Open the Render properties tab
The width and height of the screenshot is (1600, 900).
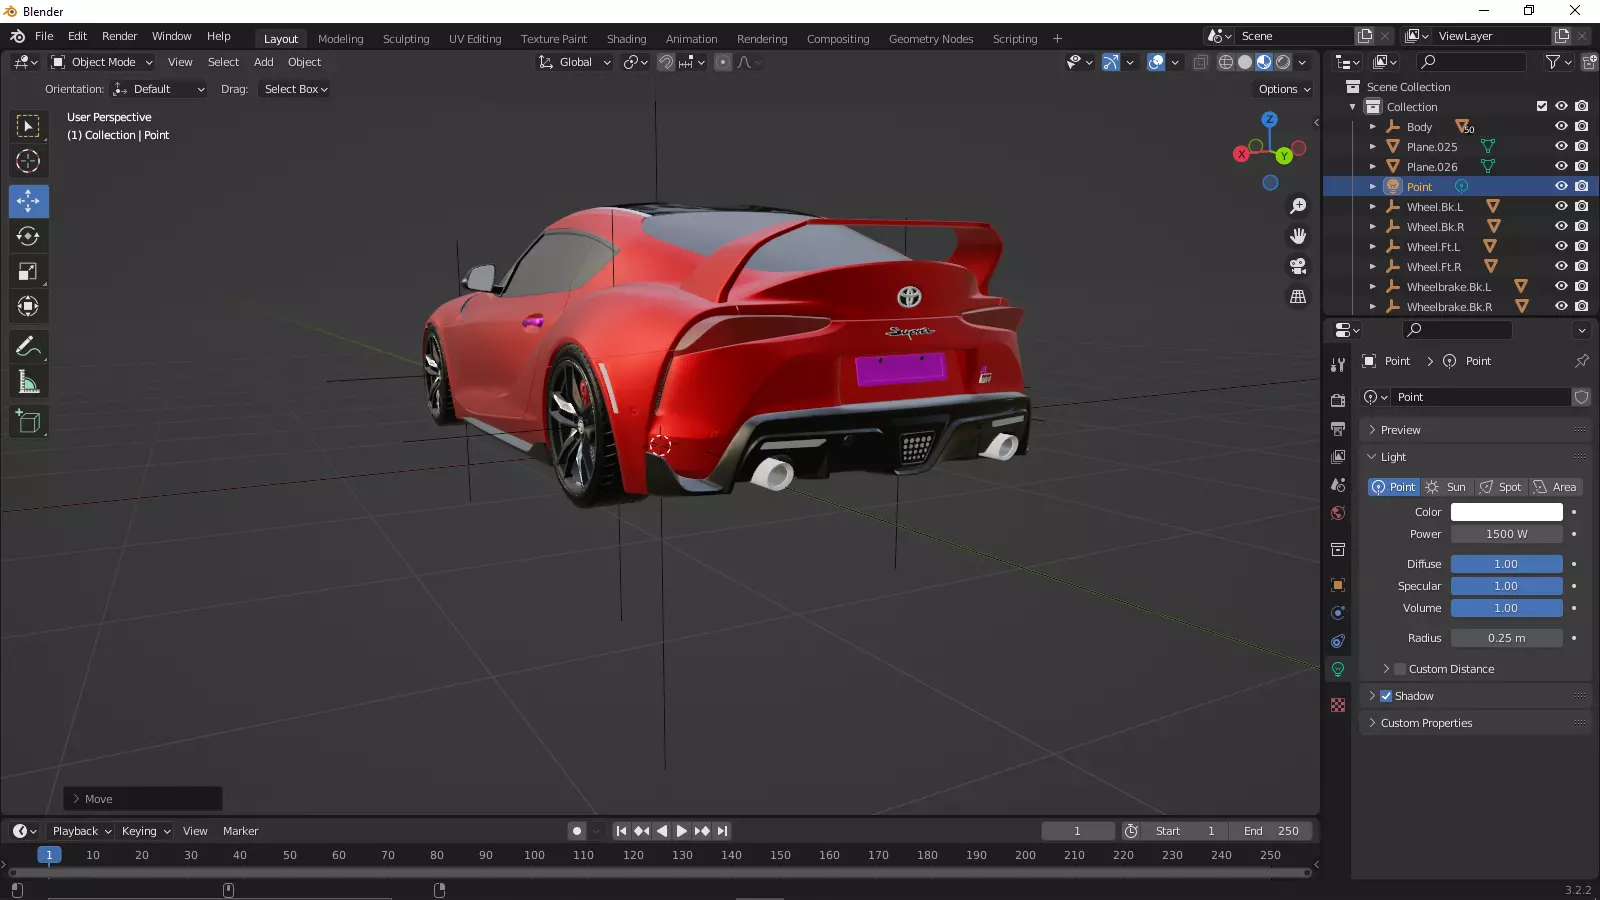(1338, 400)
